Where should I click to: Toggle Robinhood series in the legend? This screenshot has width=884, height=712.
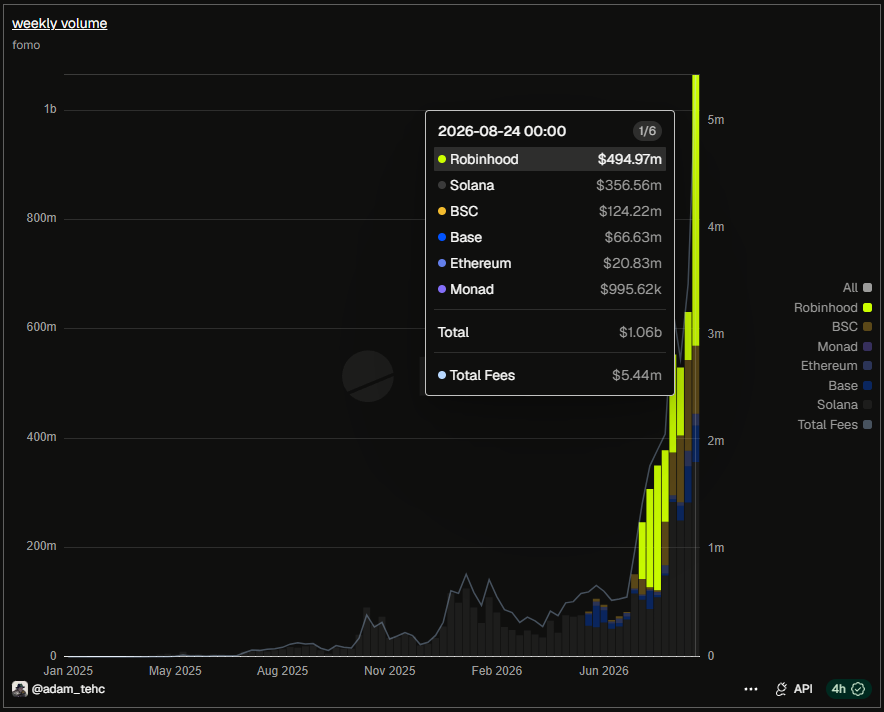[833, 308]
